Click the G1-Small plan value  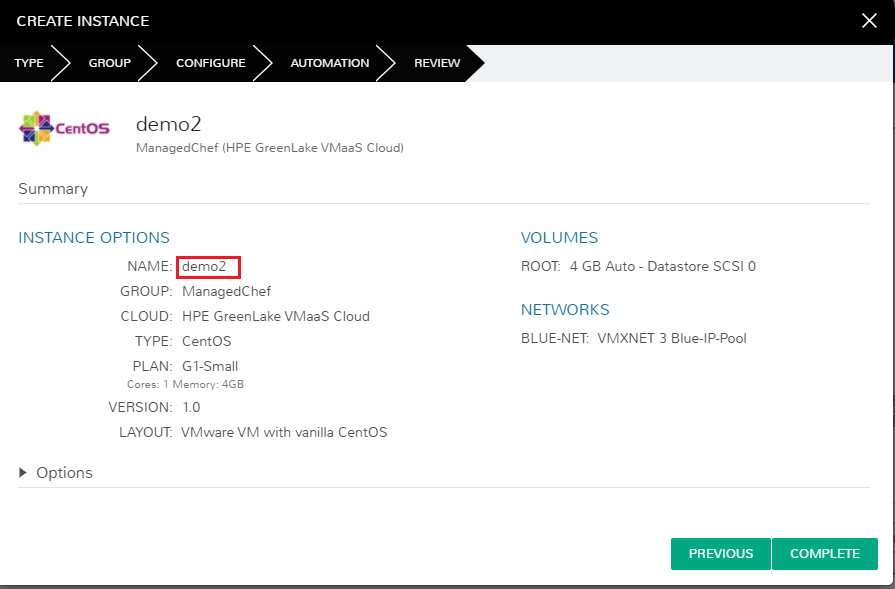click(210, 366)
